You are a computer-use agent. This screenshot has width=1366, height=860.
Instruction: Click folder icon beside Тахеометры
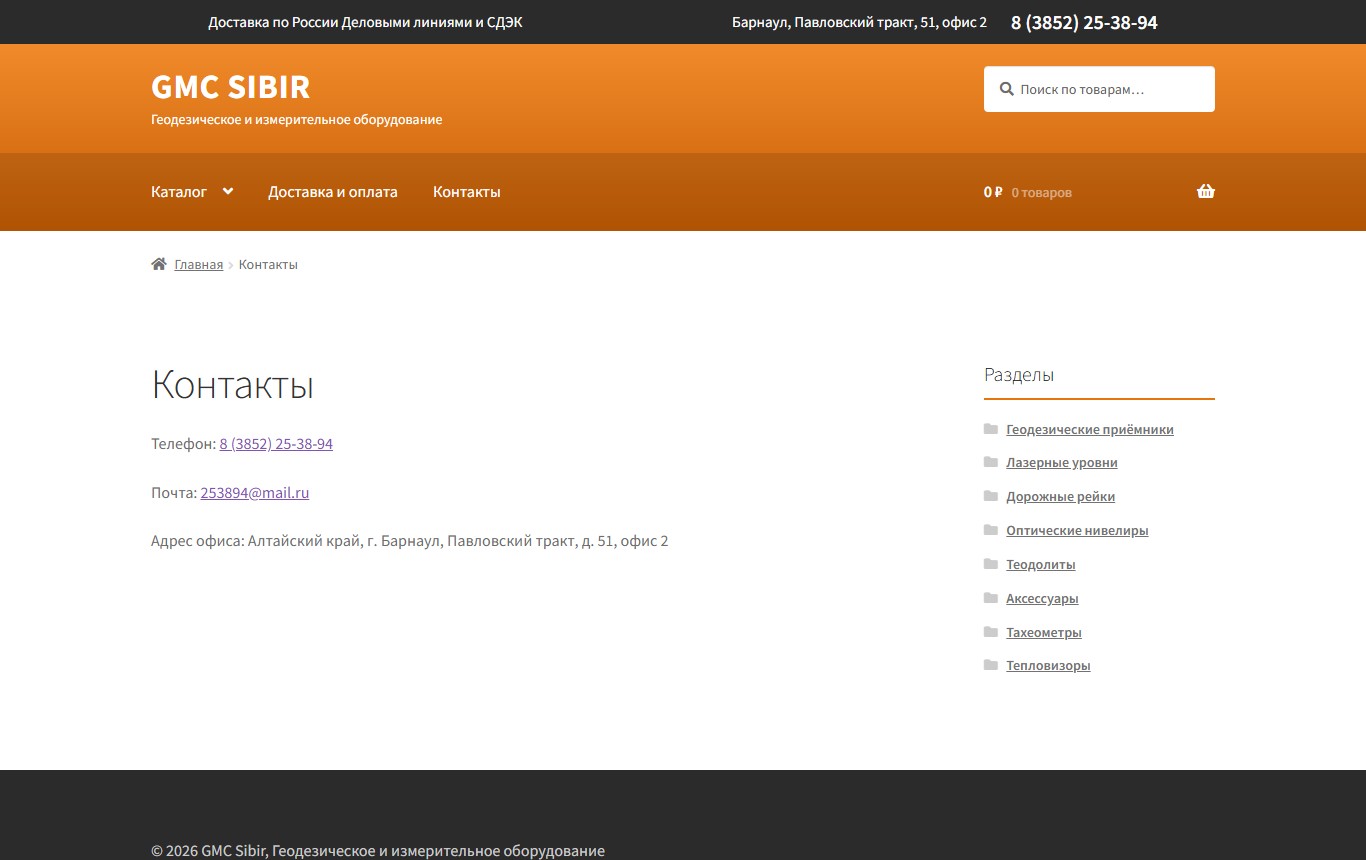pyautogui.click(x=991, y=632)
